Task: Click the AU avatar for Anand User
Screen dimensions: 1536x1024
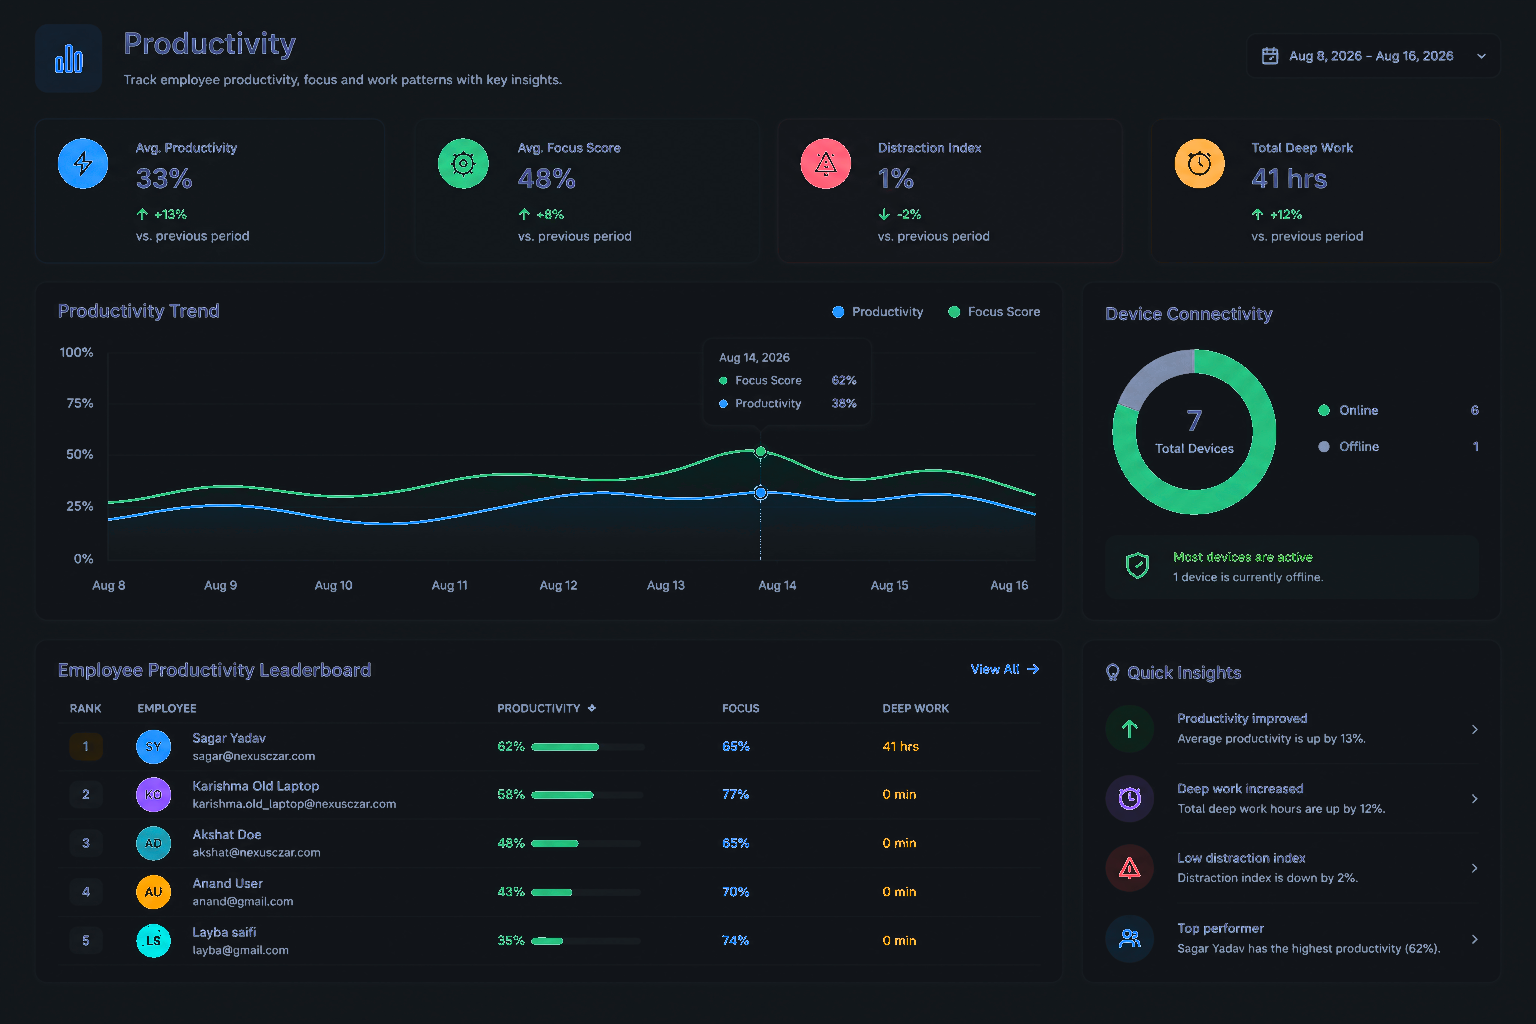Action: (153, 891)
